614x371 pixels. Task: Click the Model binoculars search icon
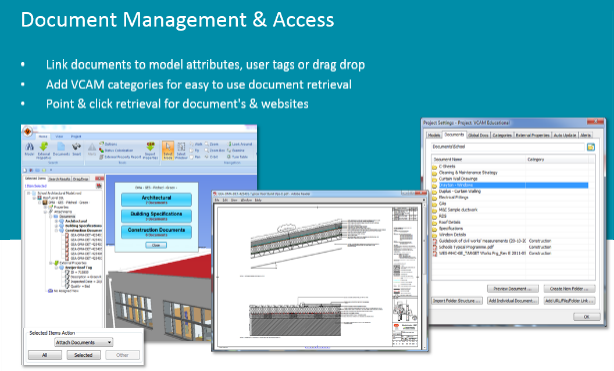pyautogui.click(x=29, y=147)
